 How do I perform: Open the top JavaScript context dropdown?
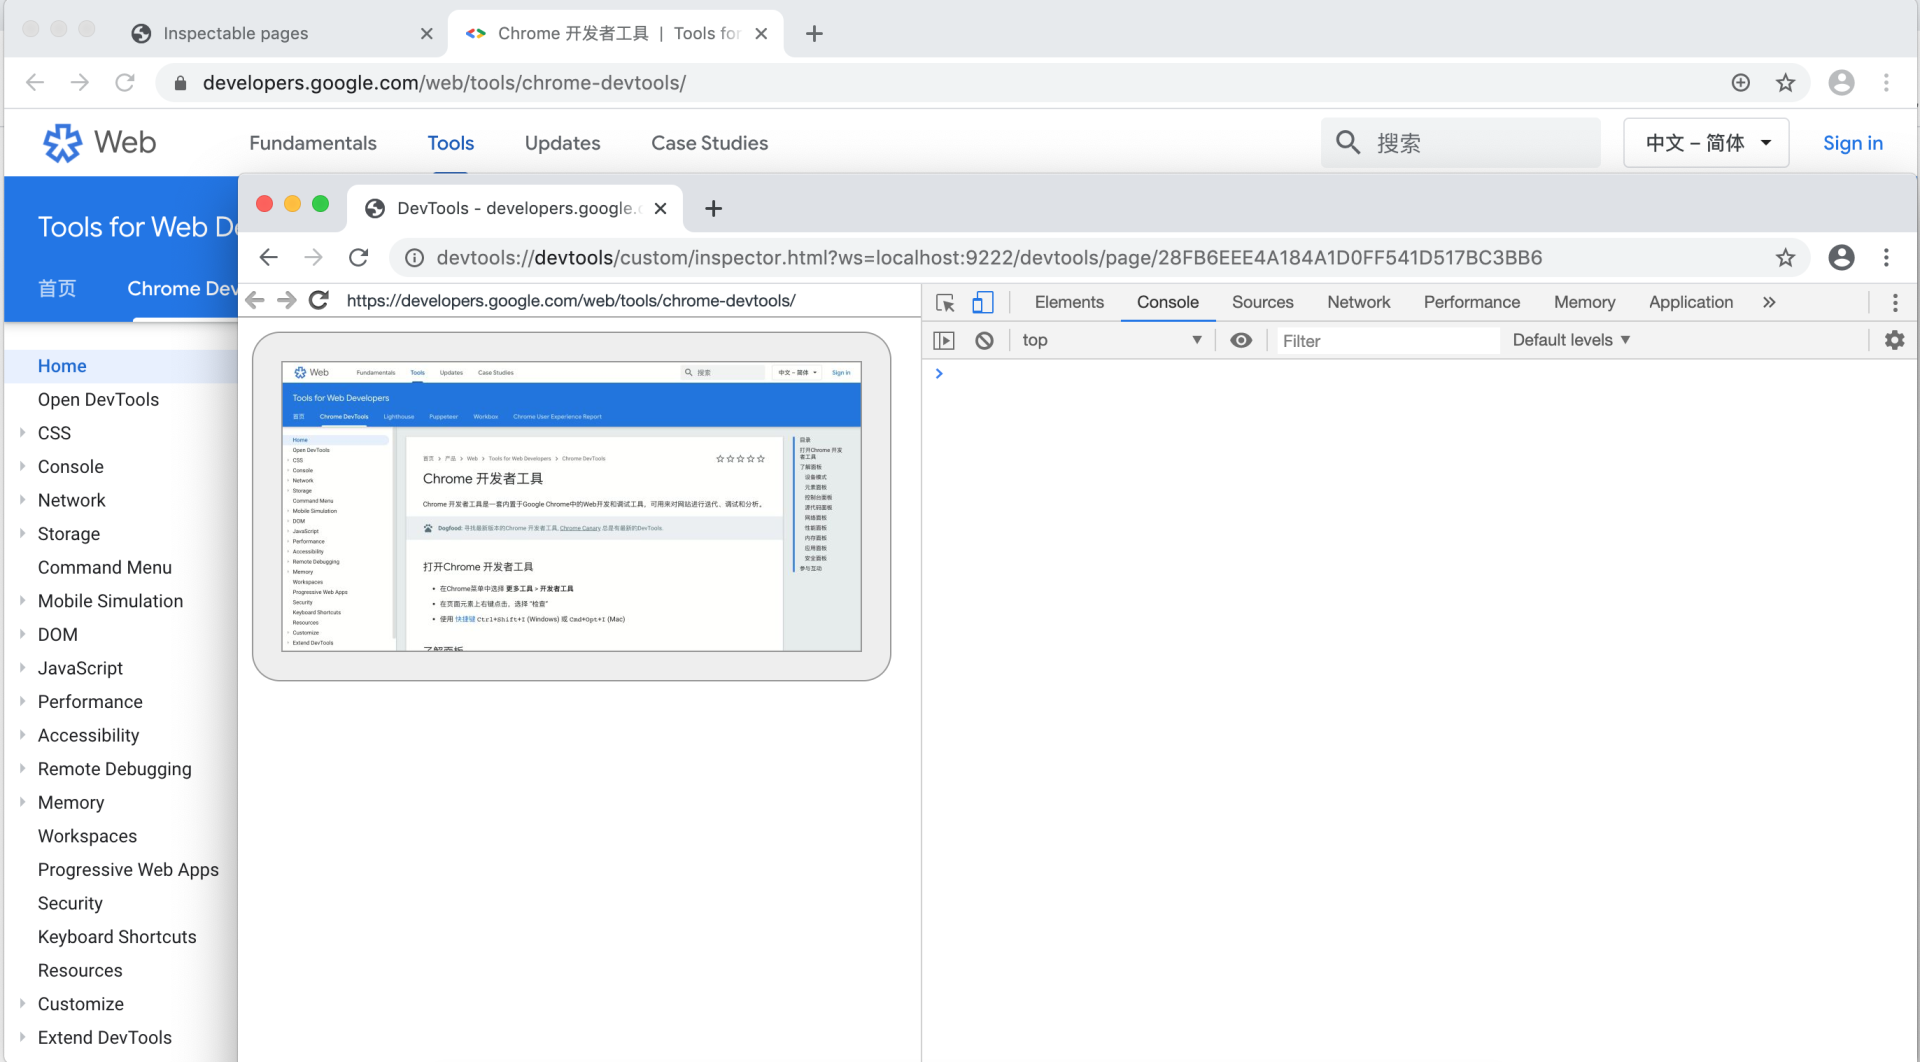(1111, 340)
